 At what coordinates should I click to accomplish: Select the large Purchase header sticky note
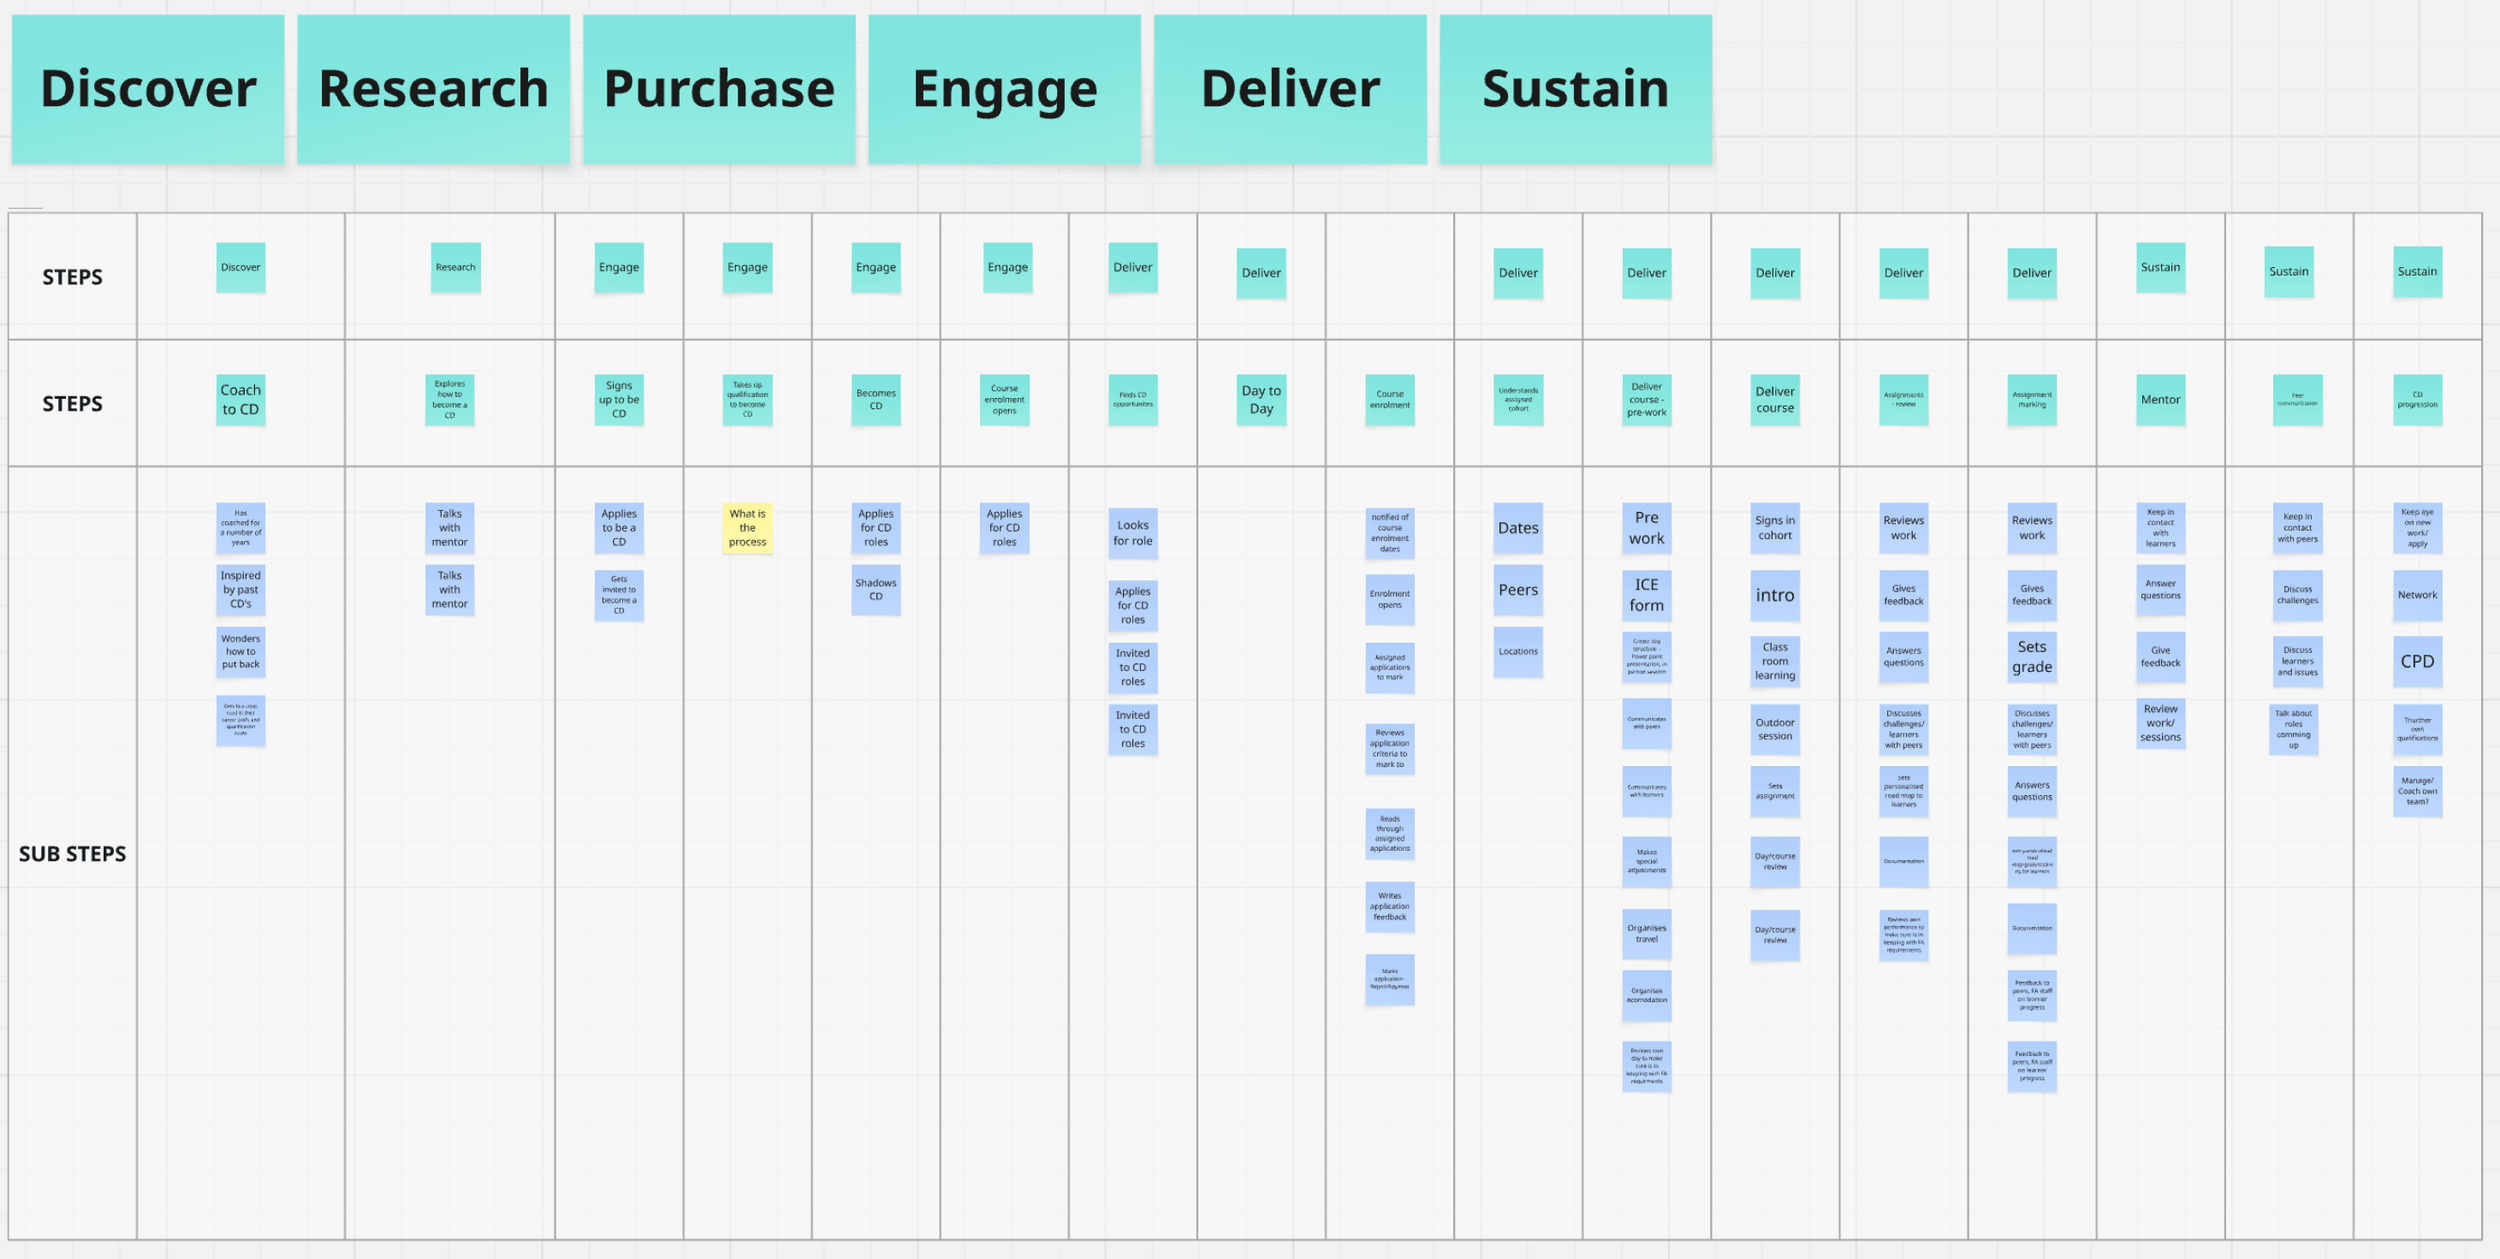[x=719, y=89]
